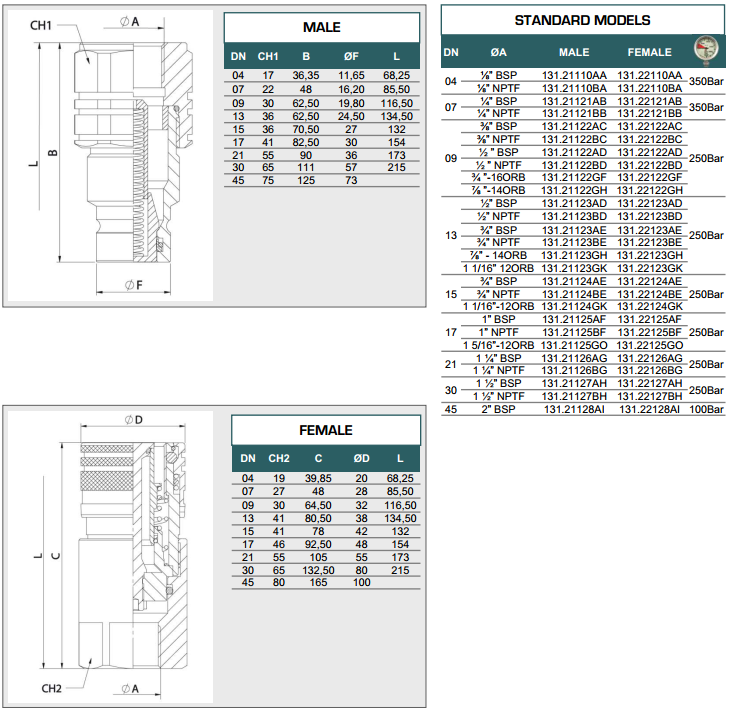Click the pressure gauge icon
Screen dimensions: 732x712
click(707, 51)
